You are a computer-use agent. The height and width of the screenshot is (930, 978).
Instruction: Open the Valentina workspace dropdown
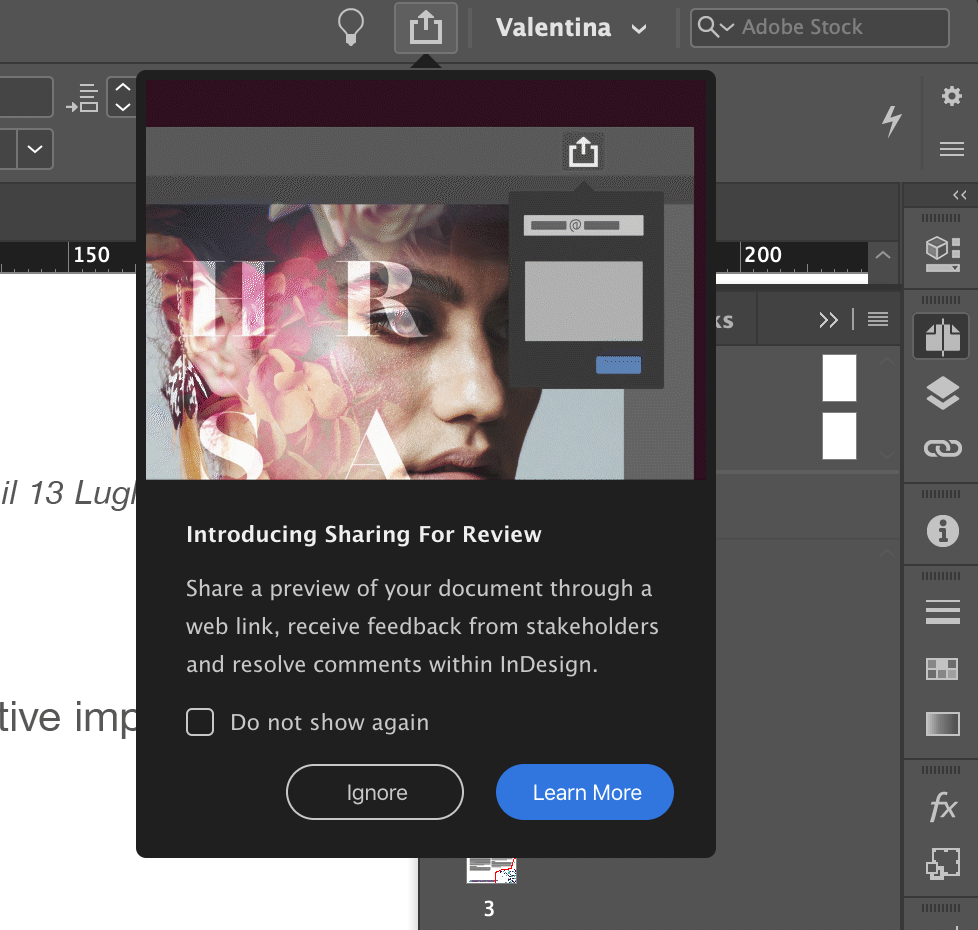coord(571,27)
